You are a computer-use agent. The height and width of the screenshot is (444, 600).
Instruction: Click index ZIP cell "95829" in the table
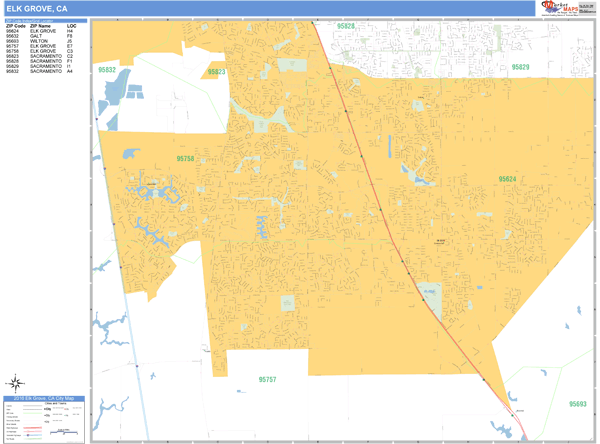tap(12, 66)
